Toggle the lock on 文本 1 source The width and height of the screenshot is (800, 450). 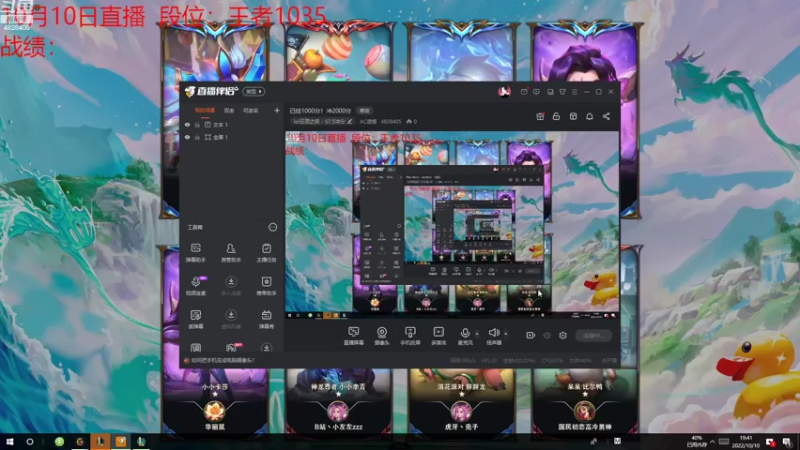[x=197, y=124]
